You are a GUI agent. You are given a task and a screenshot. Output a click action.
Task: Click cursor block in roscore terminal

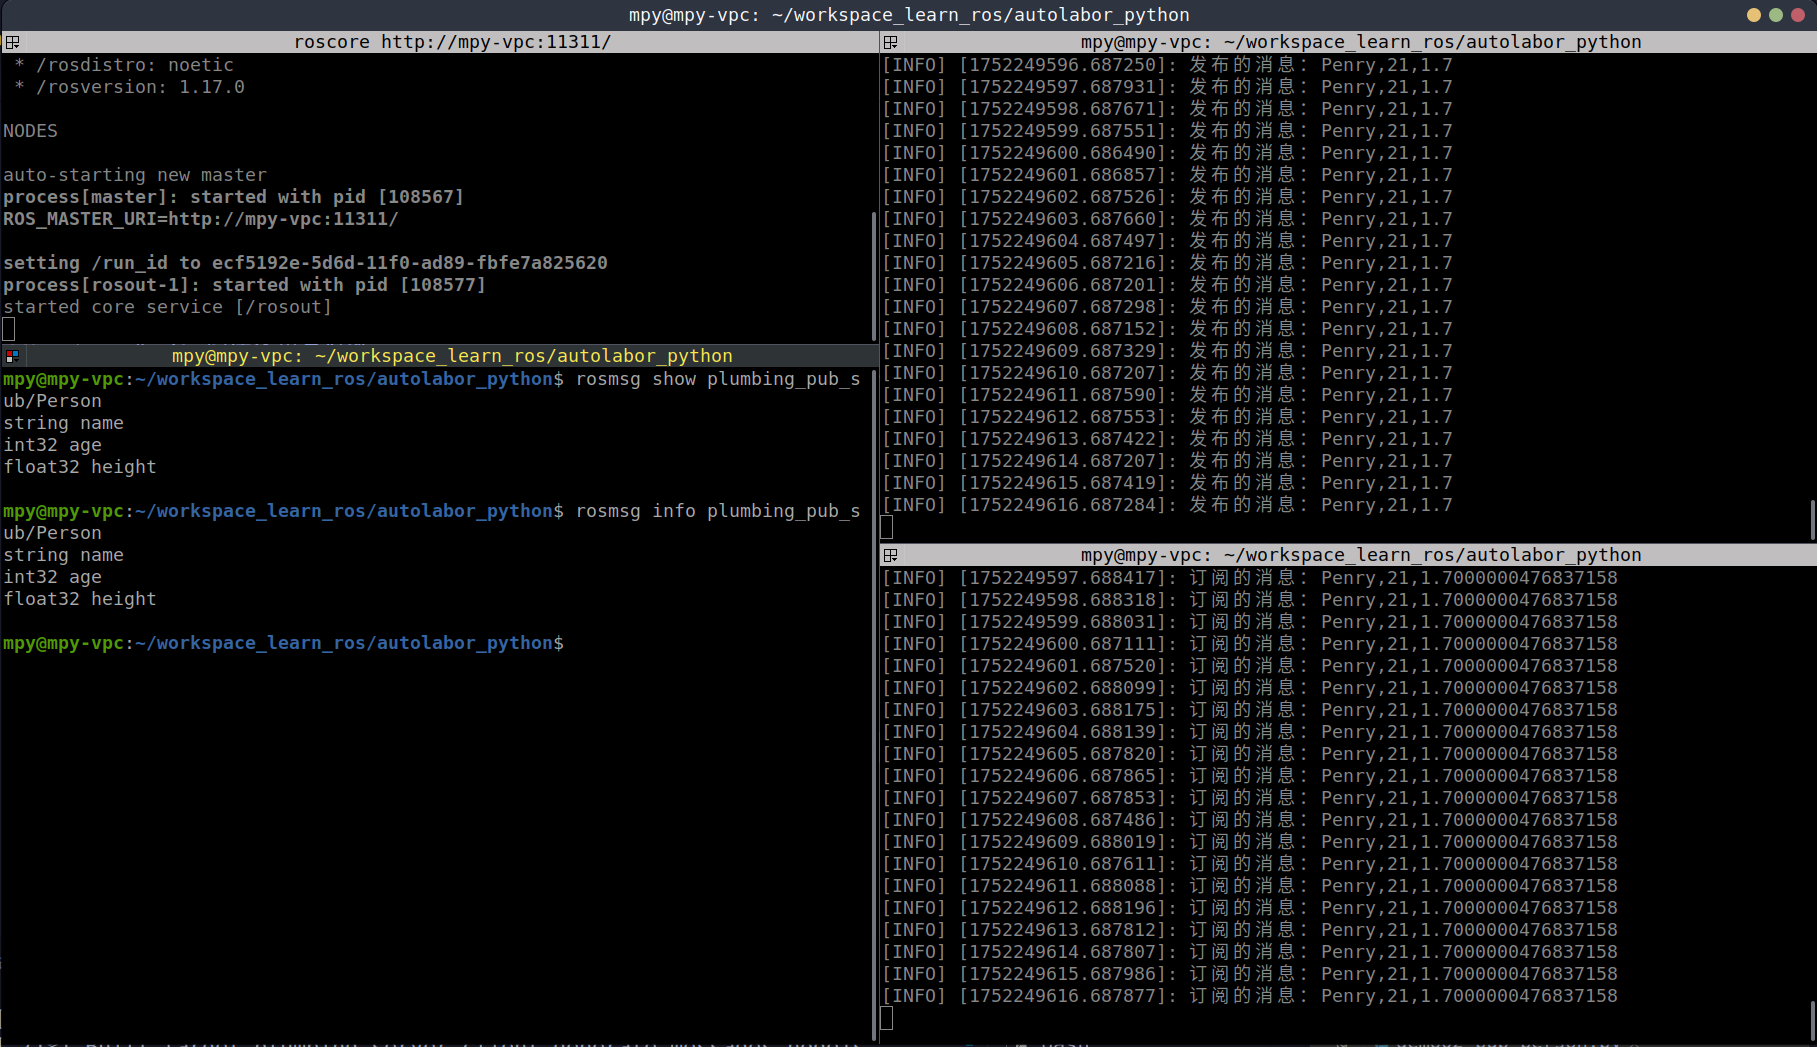pos(9,329)
